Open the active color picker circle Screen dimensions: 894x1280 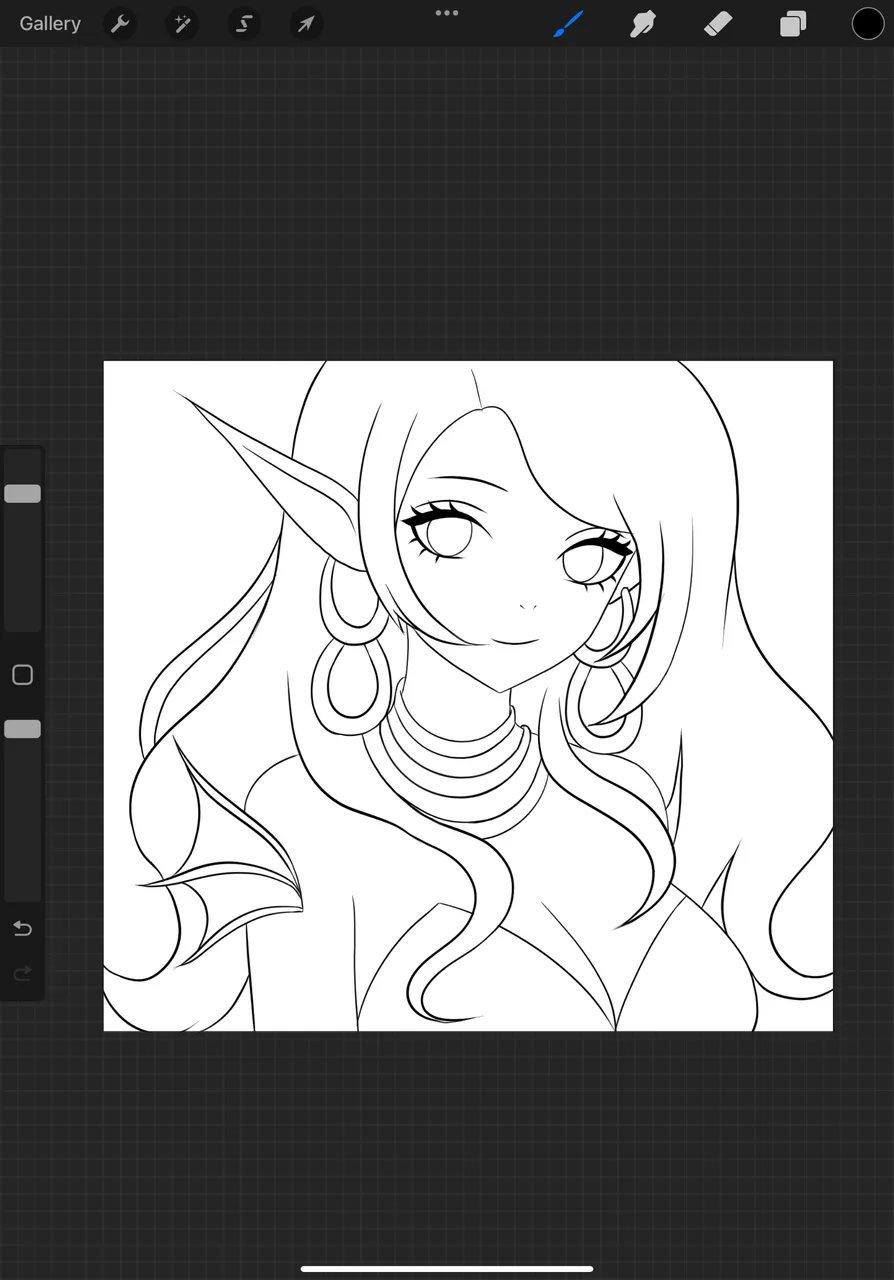tap(868, 23)
